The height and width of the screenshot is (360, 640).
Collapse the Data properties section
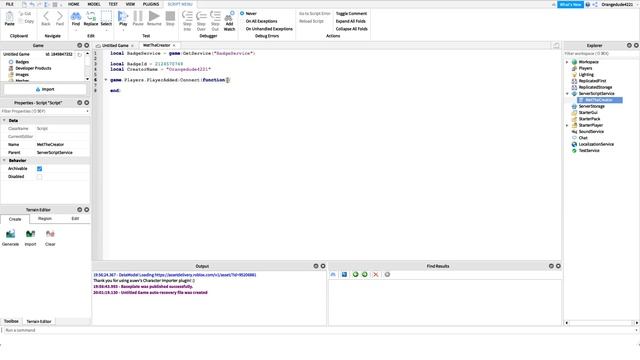4,120
